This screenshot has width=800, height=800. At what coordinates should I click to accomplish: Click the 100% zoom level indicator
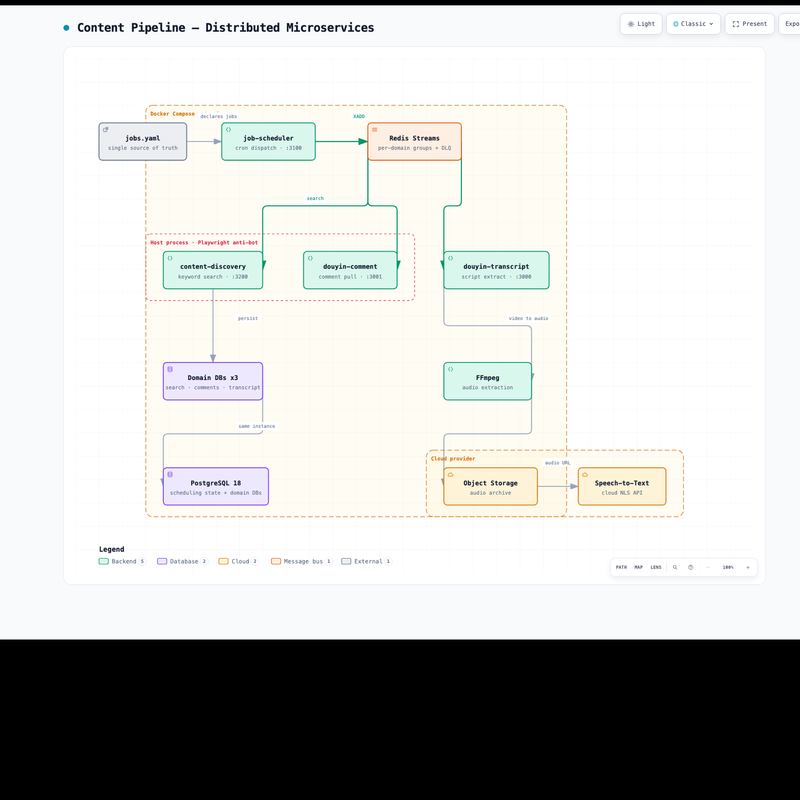728,567
